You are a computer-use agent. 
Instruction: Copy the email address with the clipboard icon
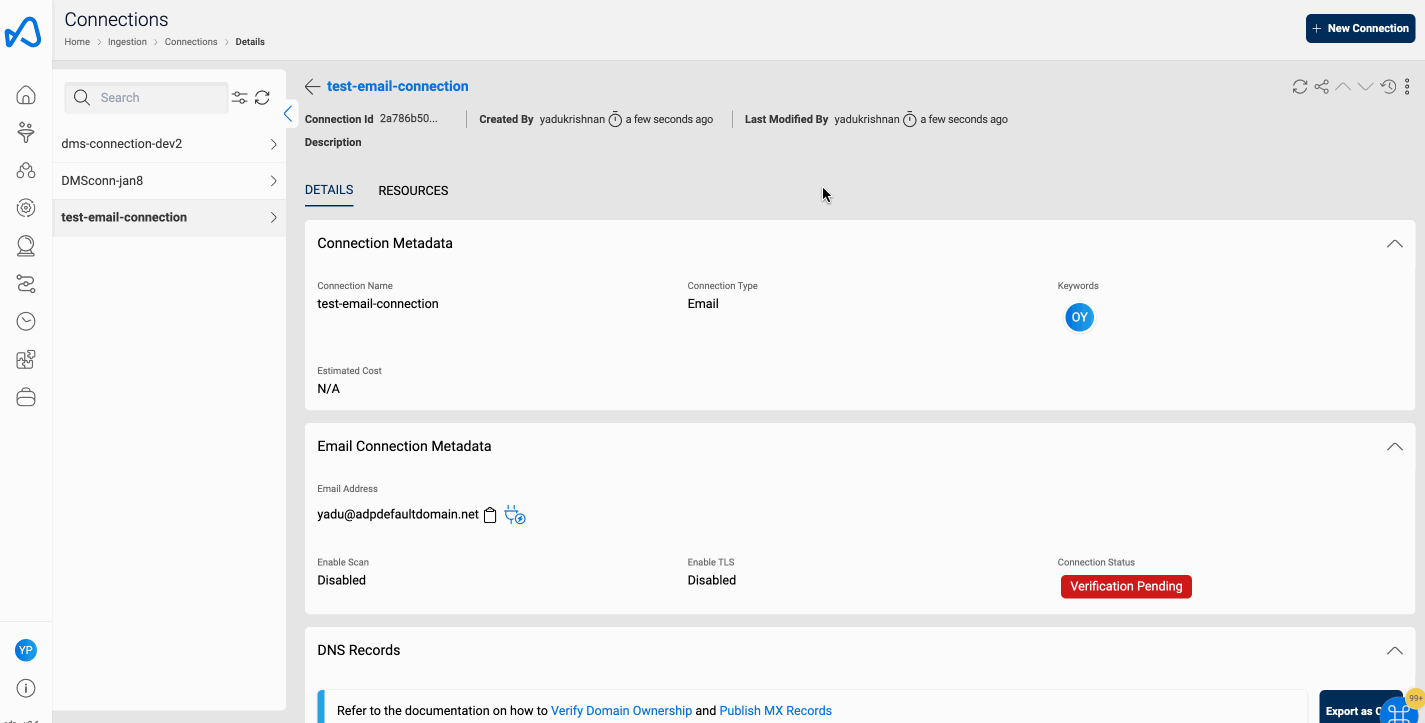point(490,516)
